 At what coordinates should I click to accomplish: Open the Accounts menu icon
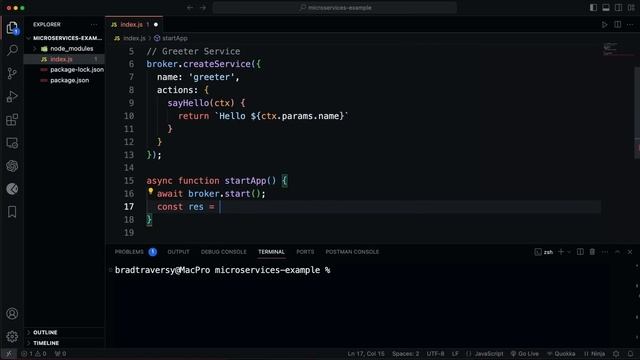coord(12,313)
